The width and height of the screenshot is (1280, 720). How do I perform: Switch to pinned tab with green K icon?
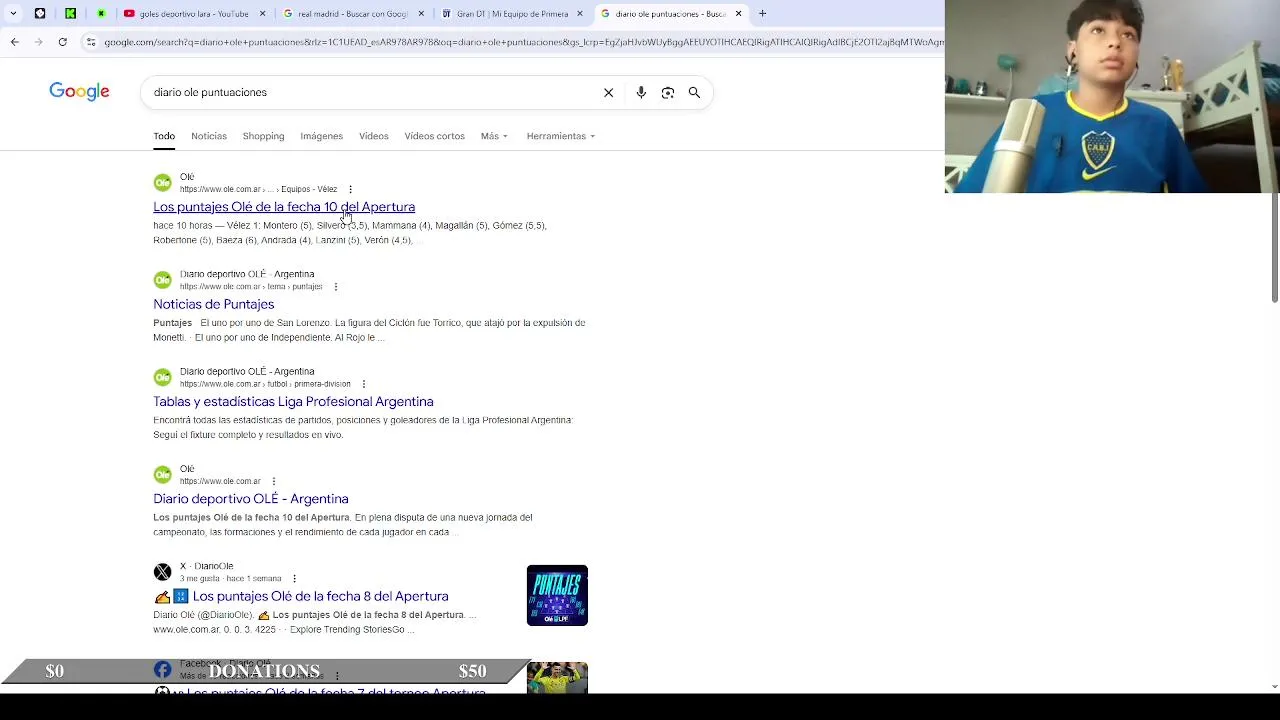[x=71, y=14]
